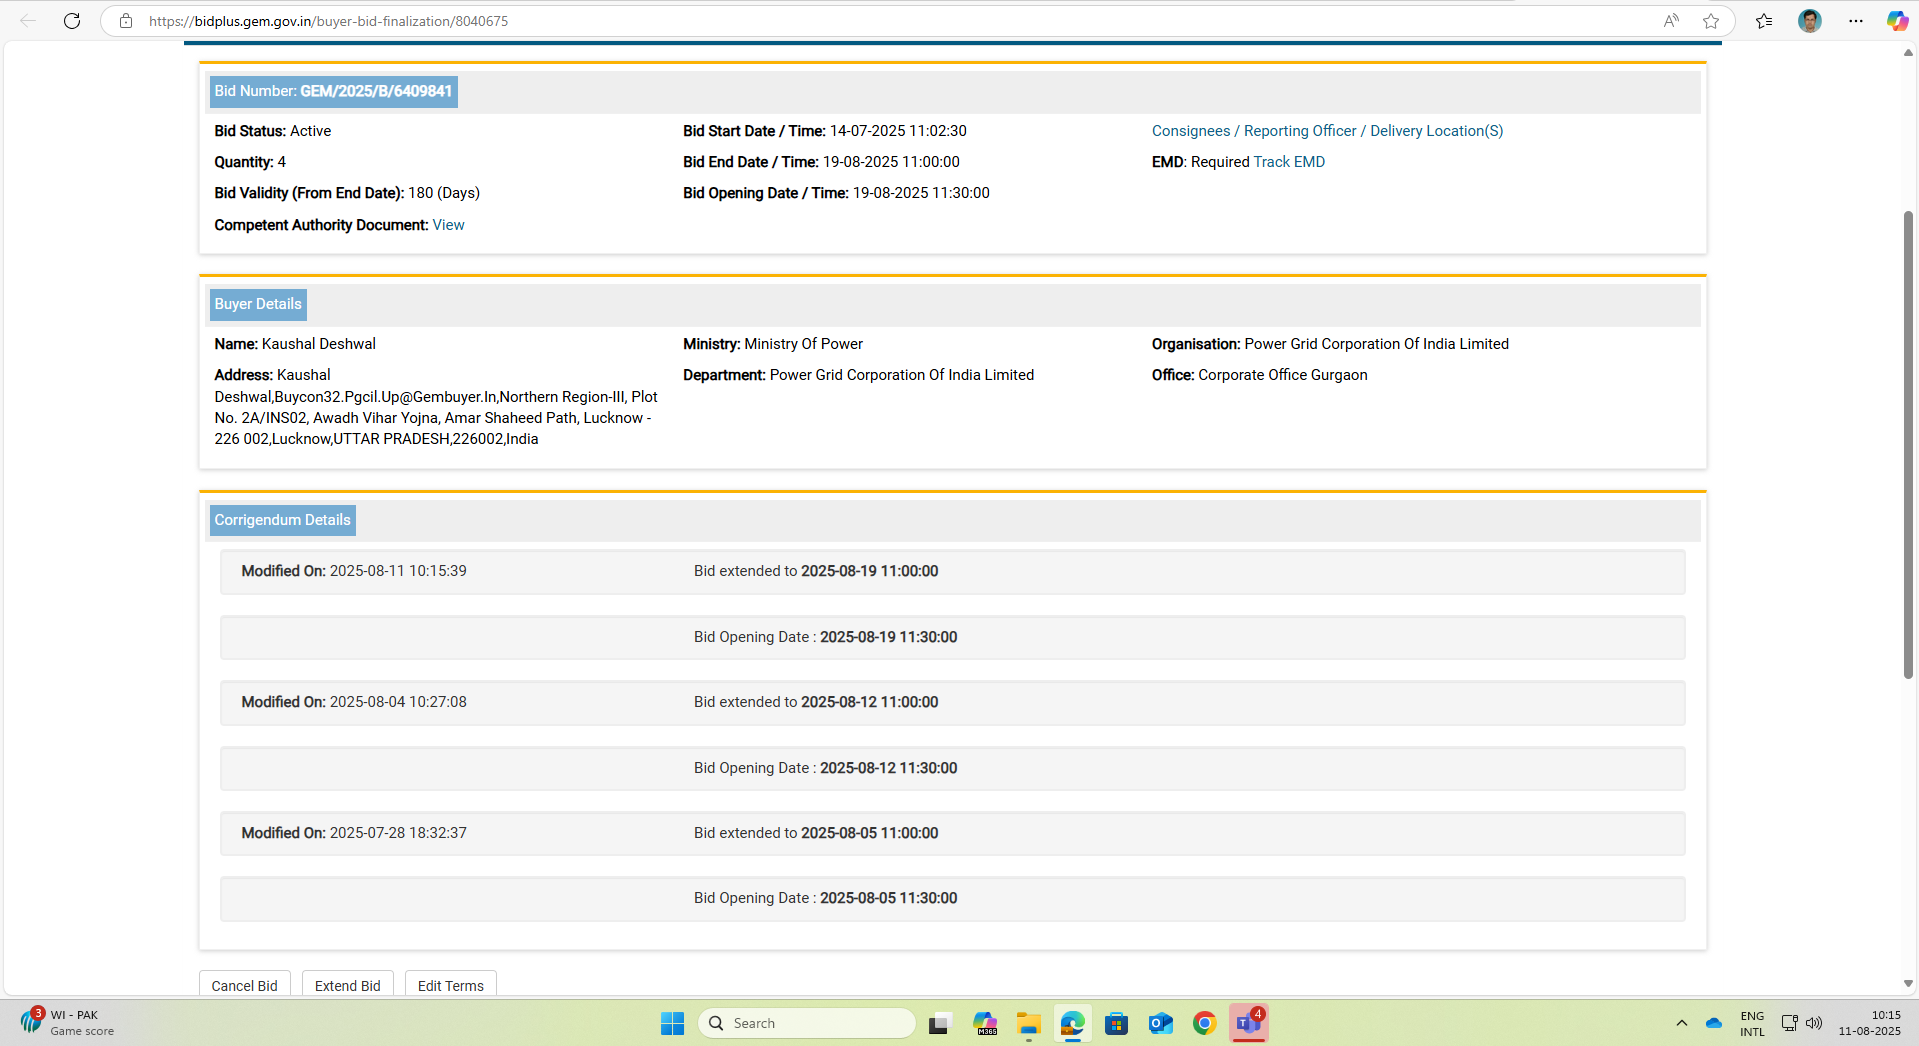This screenshot has width=1919, height=1046.
Task: Open Consignees / Reporting Officer / Delivery Location link
Action: (1327, 131)
